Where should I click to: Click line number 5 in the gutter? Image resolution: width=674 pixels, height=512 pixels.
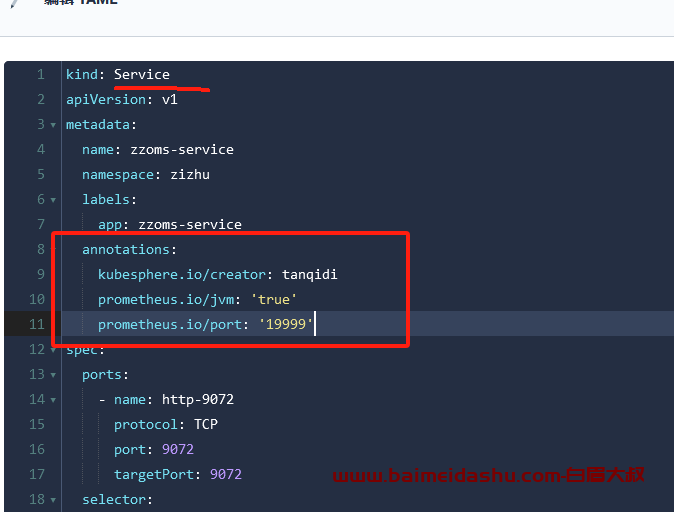tap(41, 174)
